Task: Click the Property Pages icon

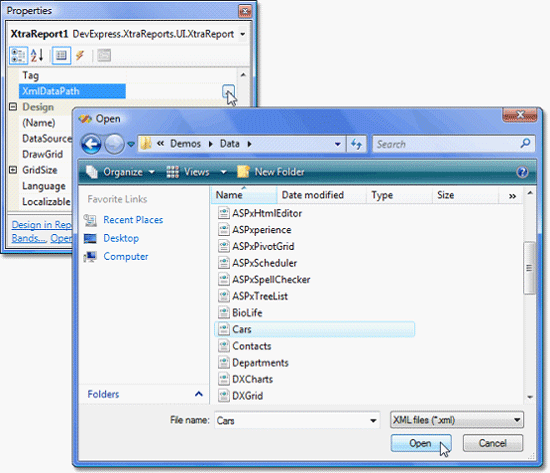Action: 104,55
